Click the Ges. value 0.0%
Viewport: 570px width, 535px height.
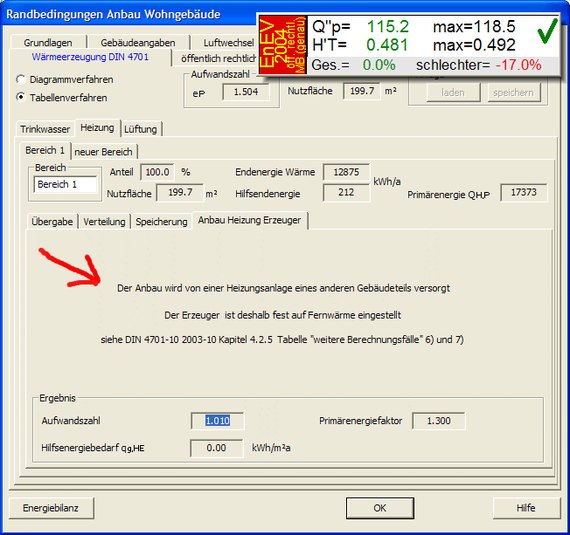[379, 65]
